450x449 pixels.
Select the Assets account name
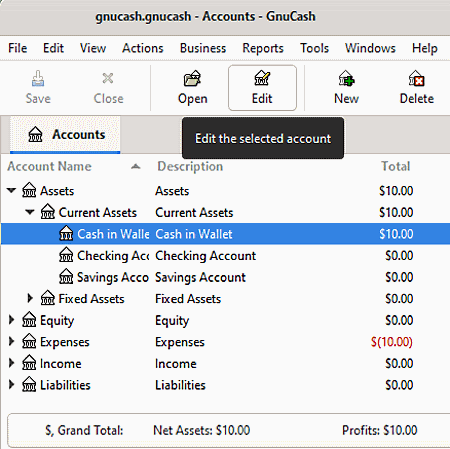57,191
